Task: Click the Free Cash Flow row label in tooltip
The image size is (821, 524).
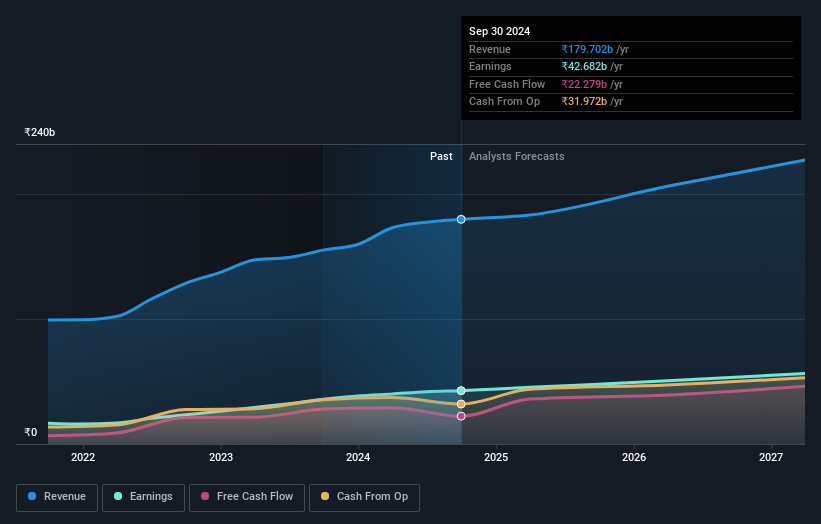Action: coord(507,84)
